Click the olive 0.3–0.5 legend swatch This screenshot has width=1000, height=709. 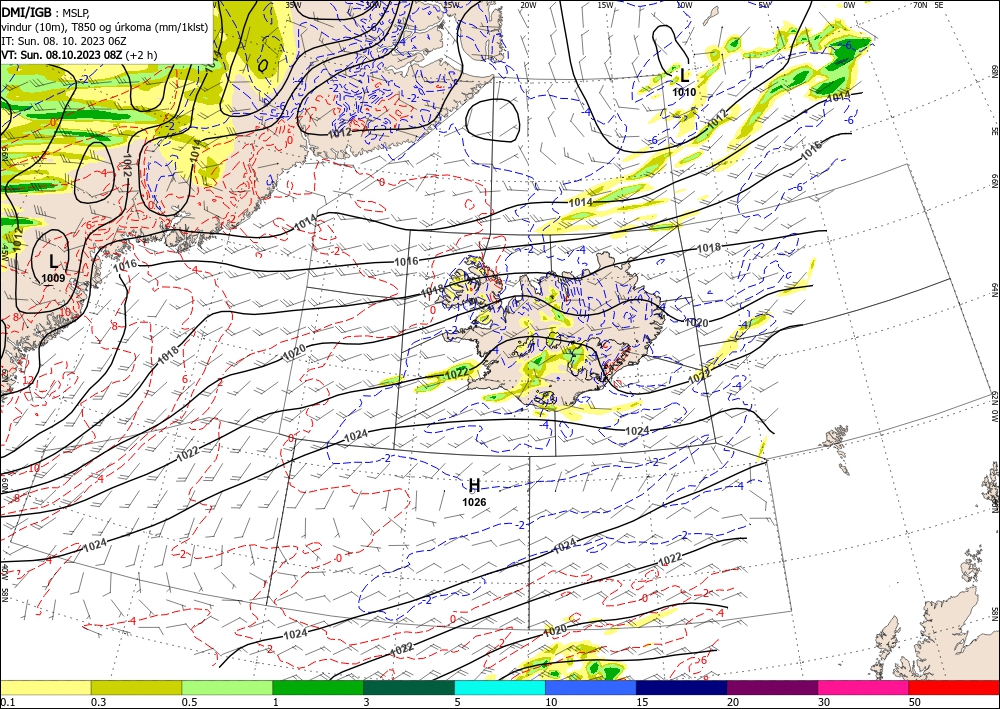coord(136,687)
